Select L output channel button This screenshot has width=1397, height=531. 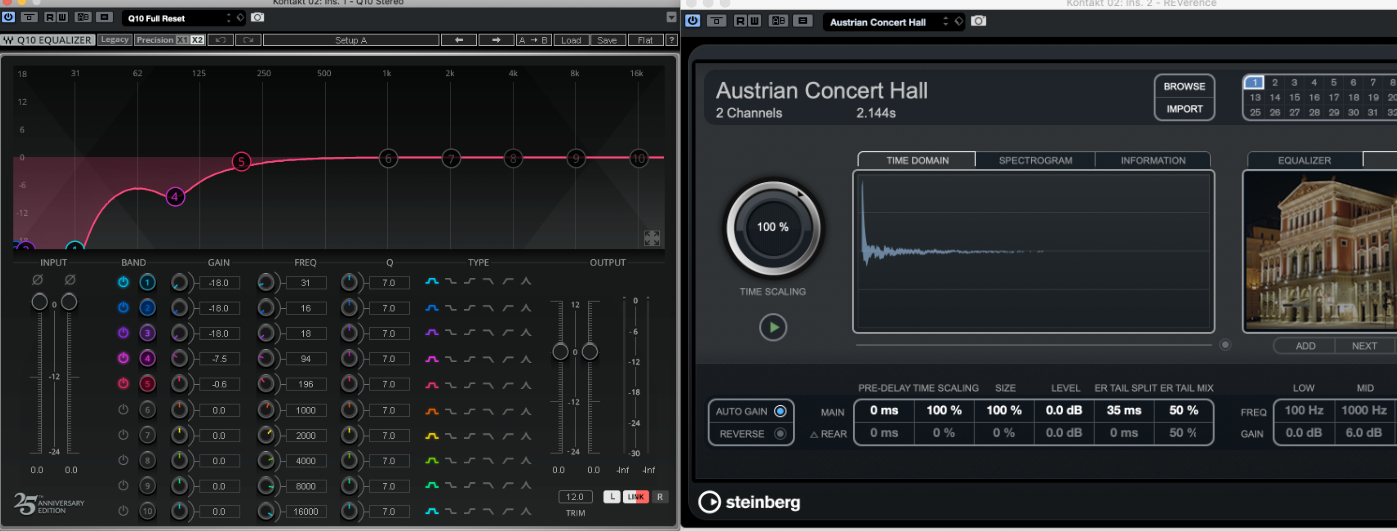612,496
